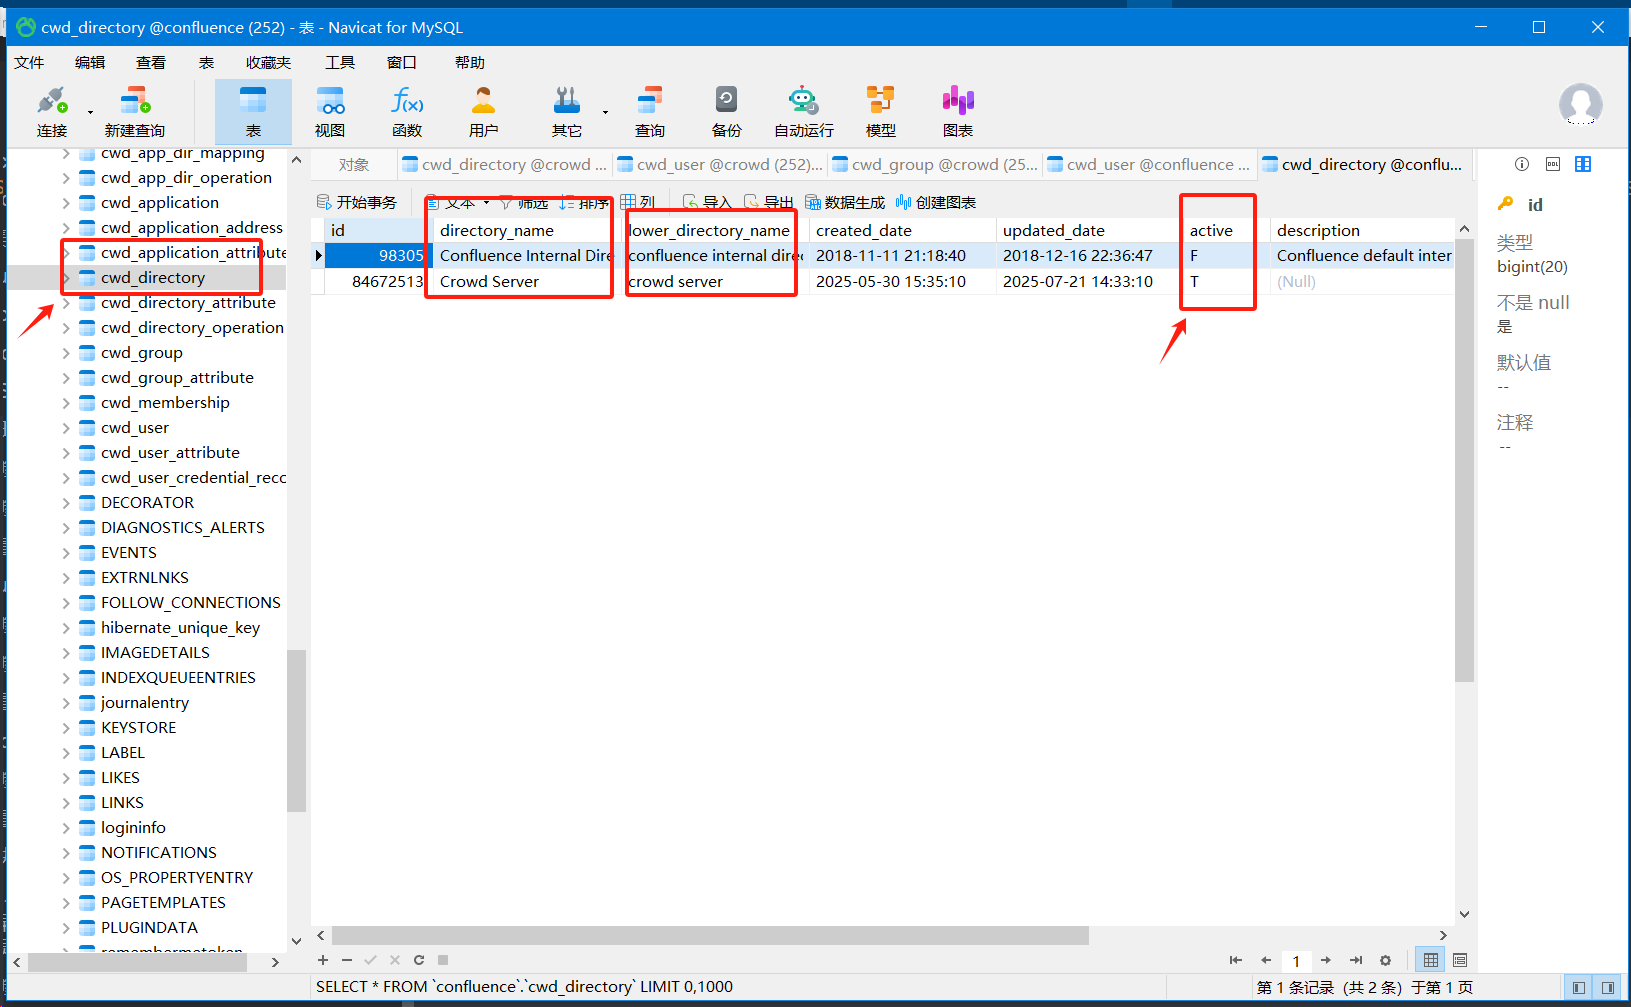
Task: Open 新建查询 (New Query)
Action: click(x=134, y=111)
